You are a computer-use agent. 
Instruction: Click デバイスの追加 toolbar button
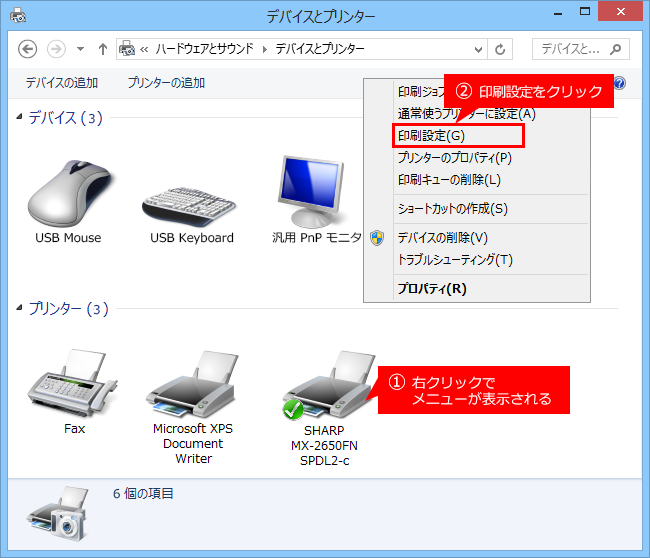tap(62, 83)
